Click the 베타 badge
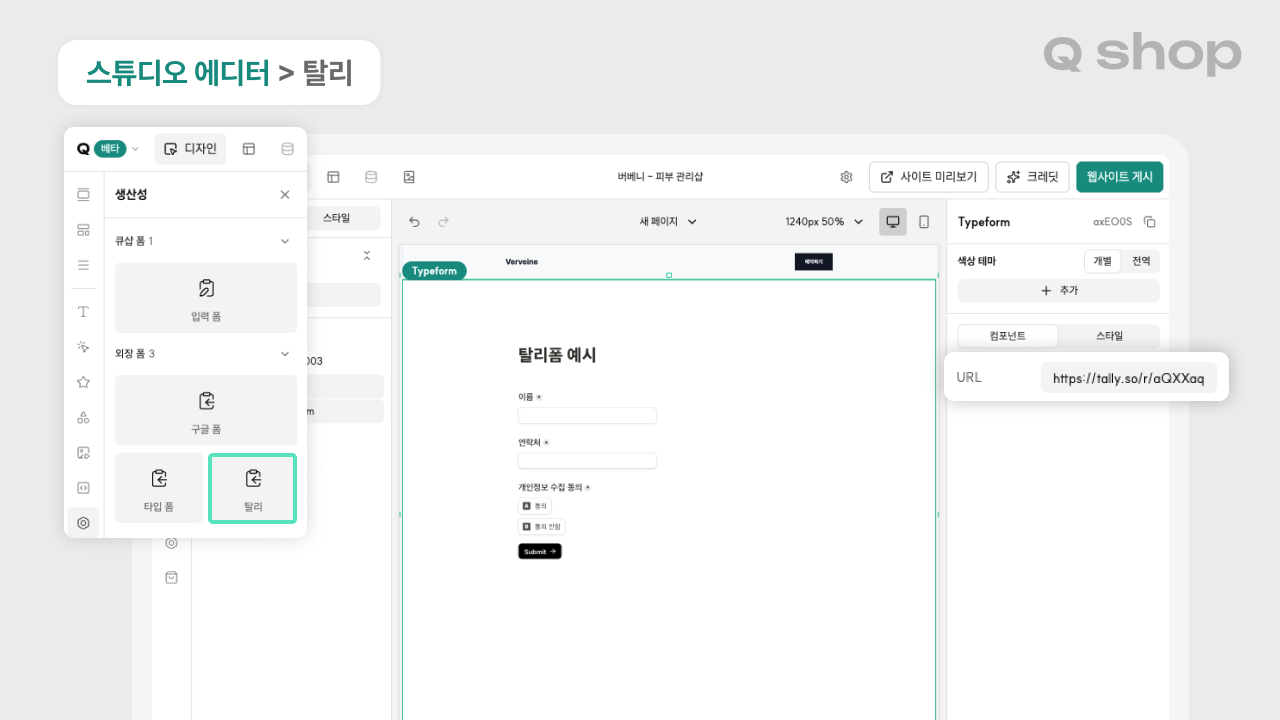This screenshot has height=720, width=1280. point(110,149)
